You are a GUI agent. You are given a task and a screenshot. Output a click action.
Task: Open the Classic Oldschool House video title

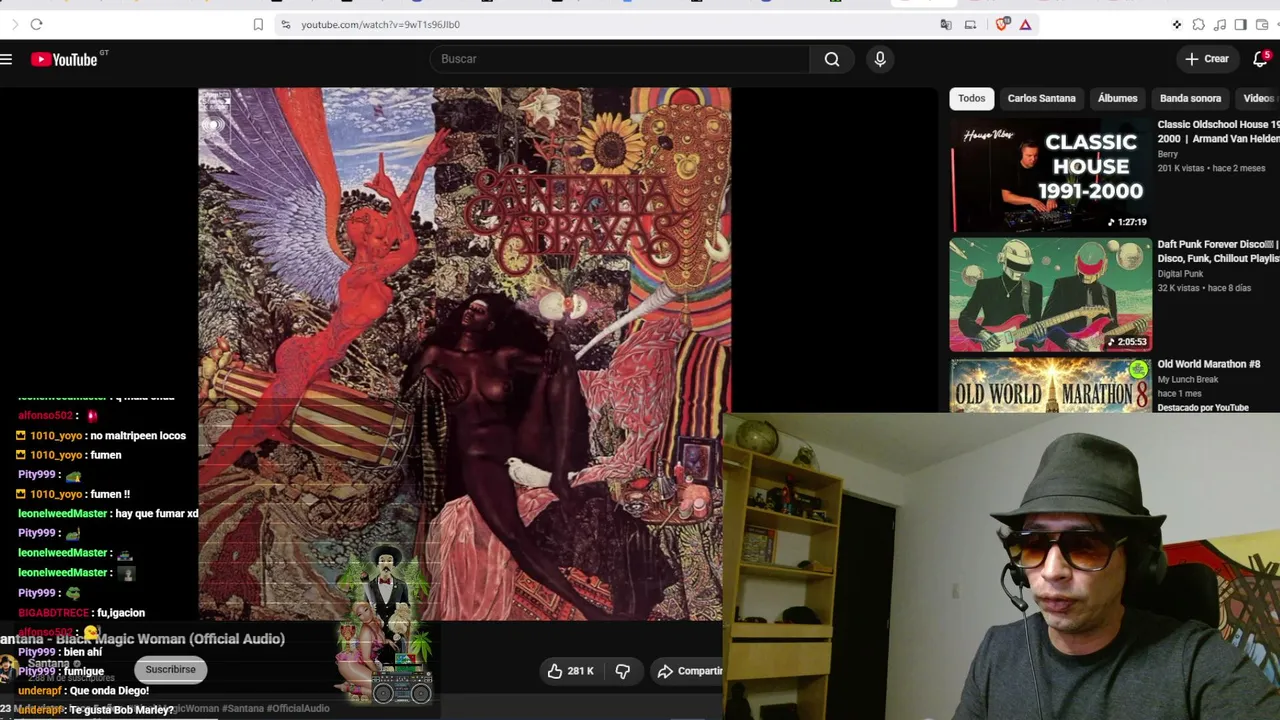(1218, 131)
